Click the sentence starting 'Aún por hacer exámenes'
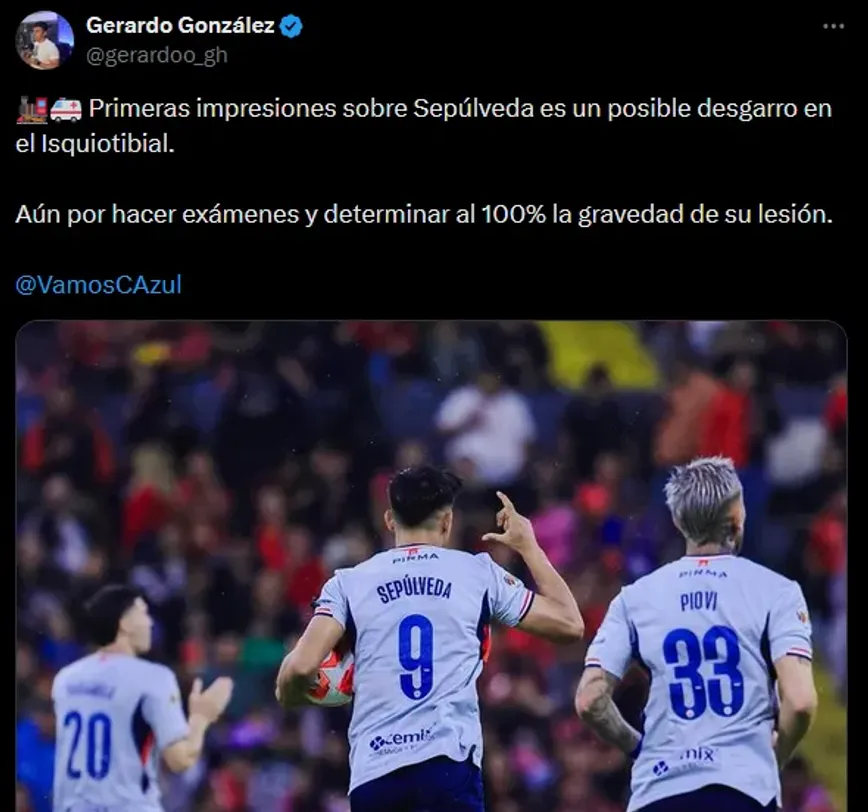This screenshot has width=868, height=812. [423, 214]
